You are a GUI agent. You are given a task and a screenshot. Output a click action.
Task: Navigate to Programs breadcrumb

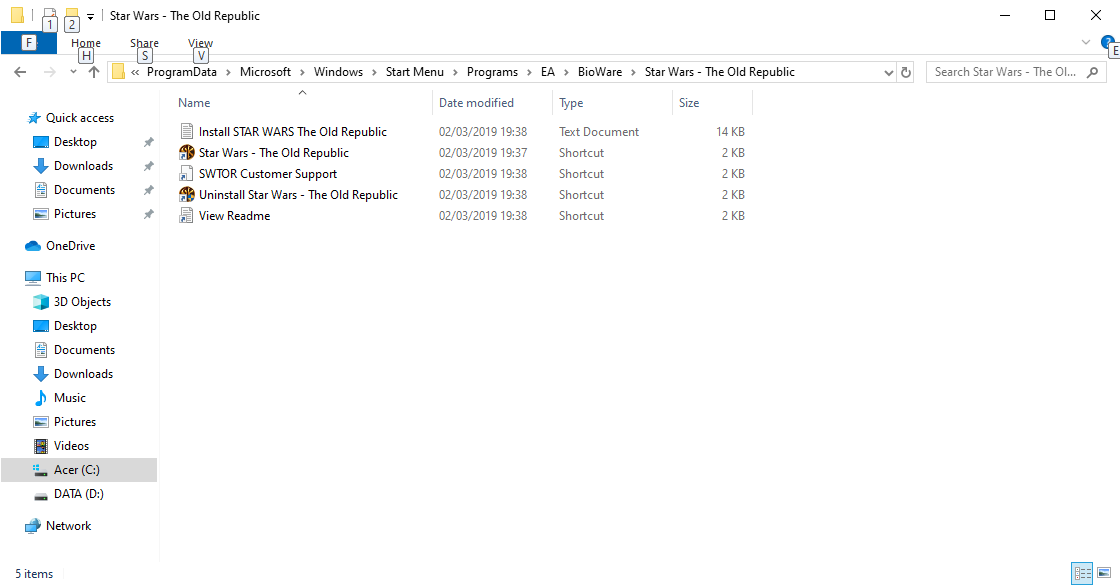492,72
